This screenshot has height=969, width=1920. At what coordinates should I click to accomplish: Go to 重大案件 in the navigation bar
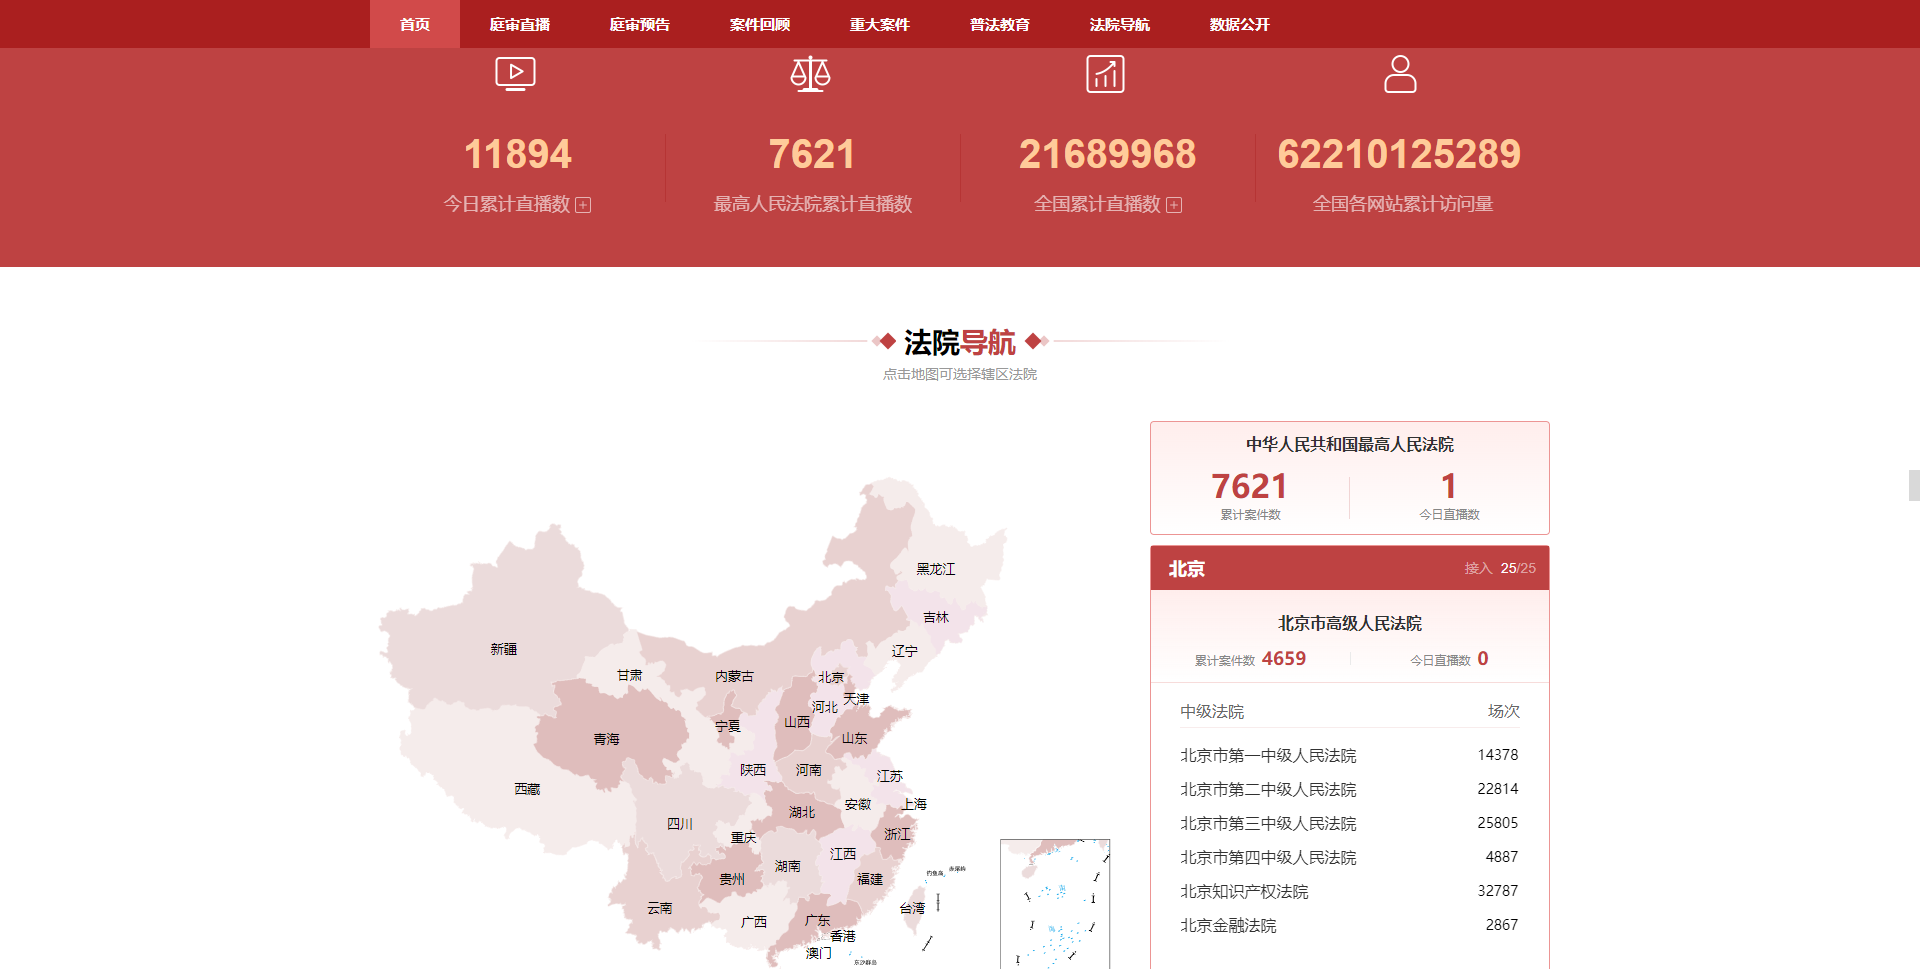pos(880,24)
